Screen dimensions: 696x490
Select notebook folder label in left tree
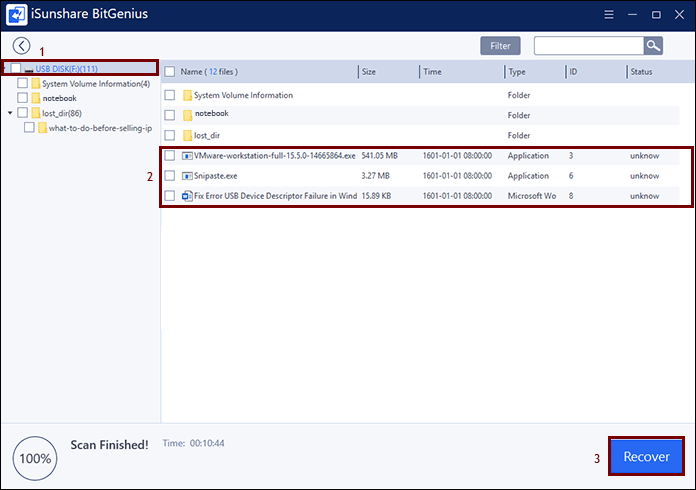pyautogui.click(x=59, y=98)
